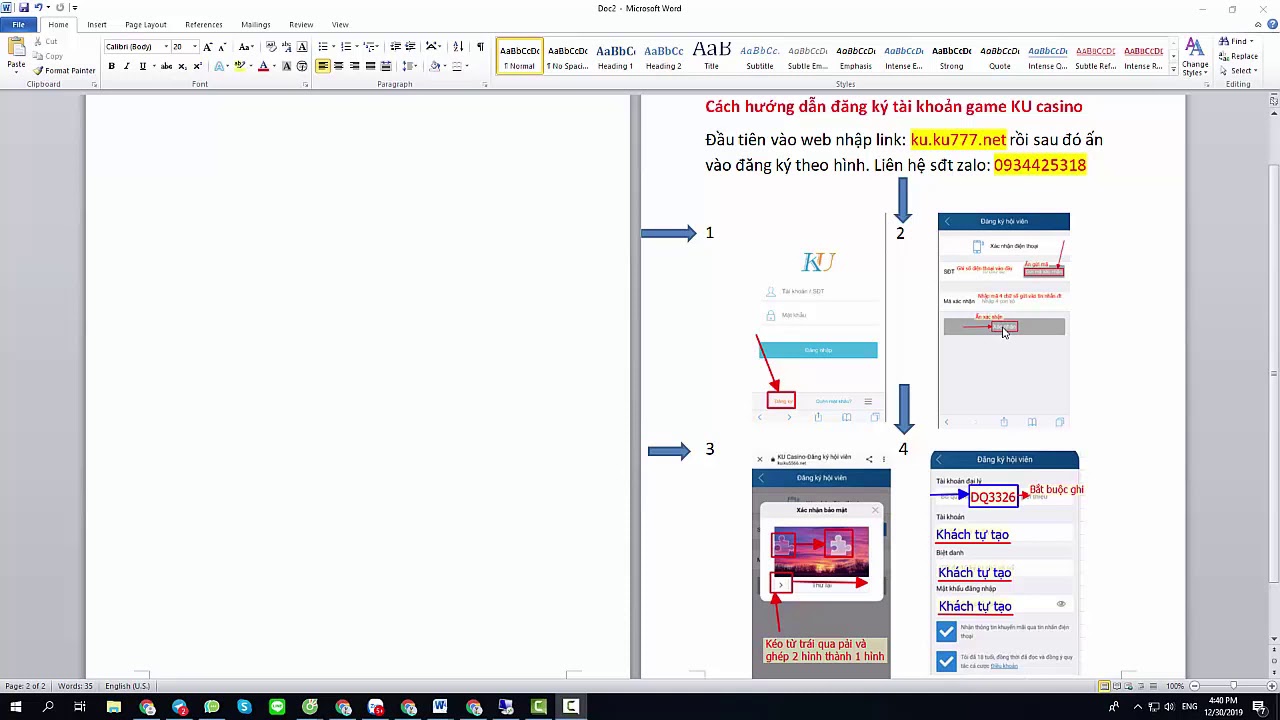Click the Word icon in the taskbar

click(440, 707)
